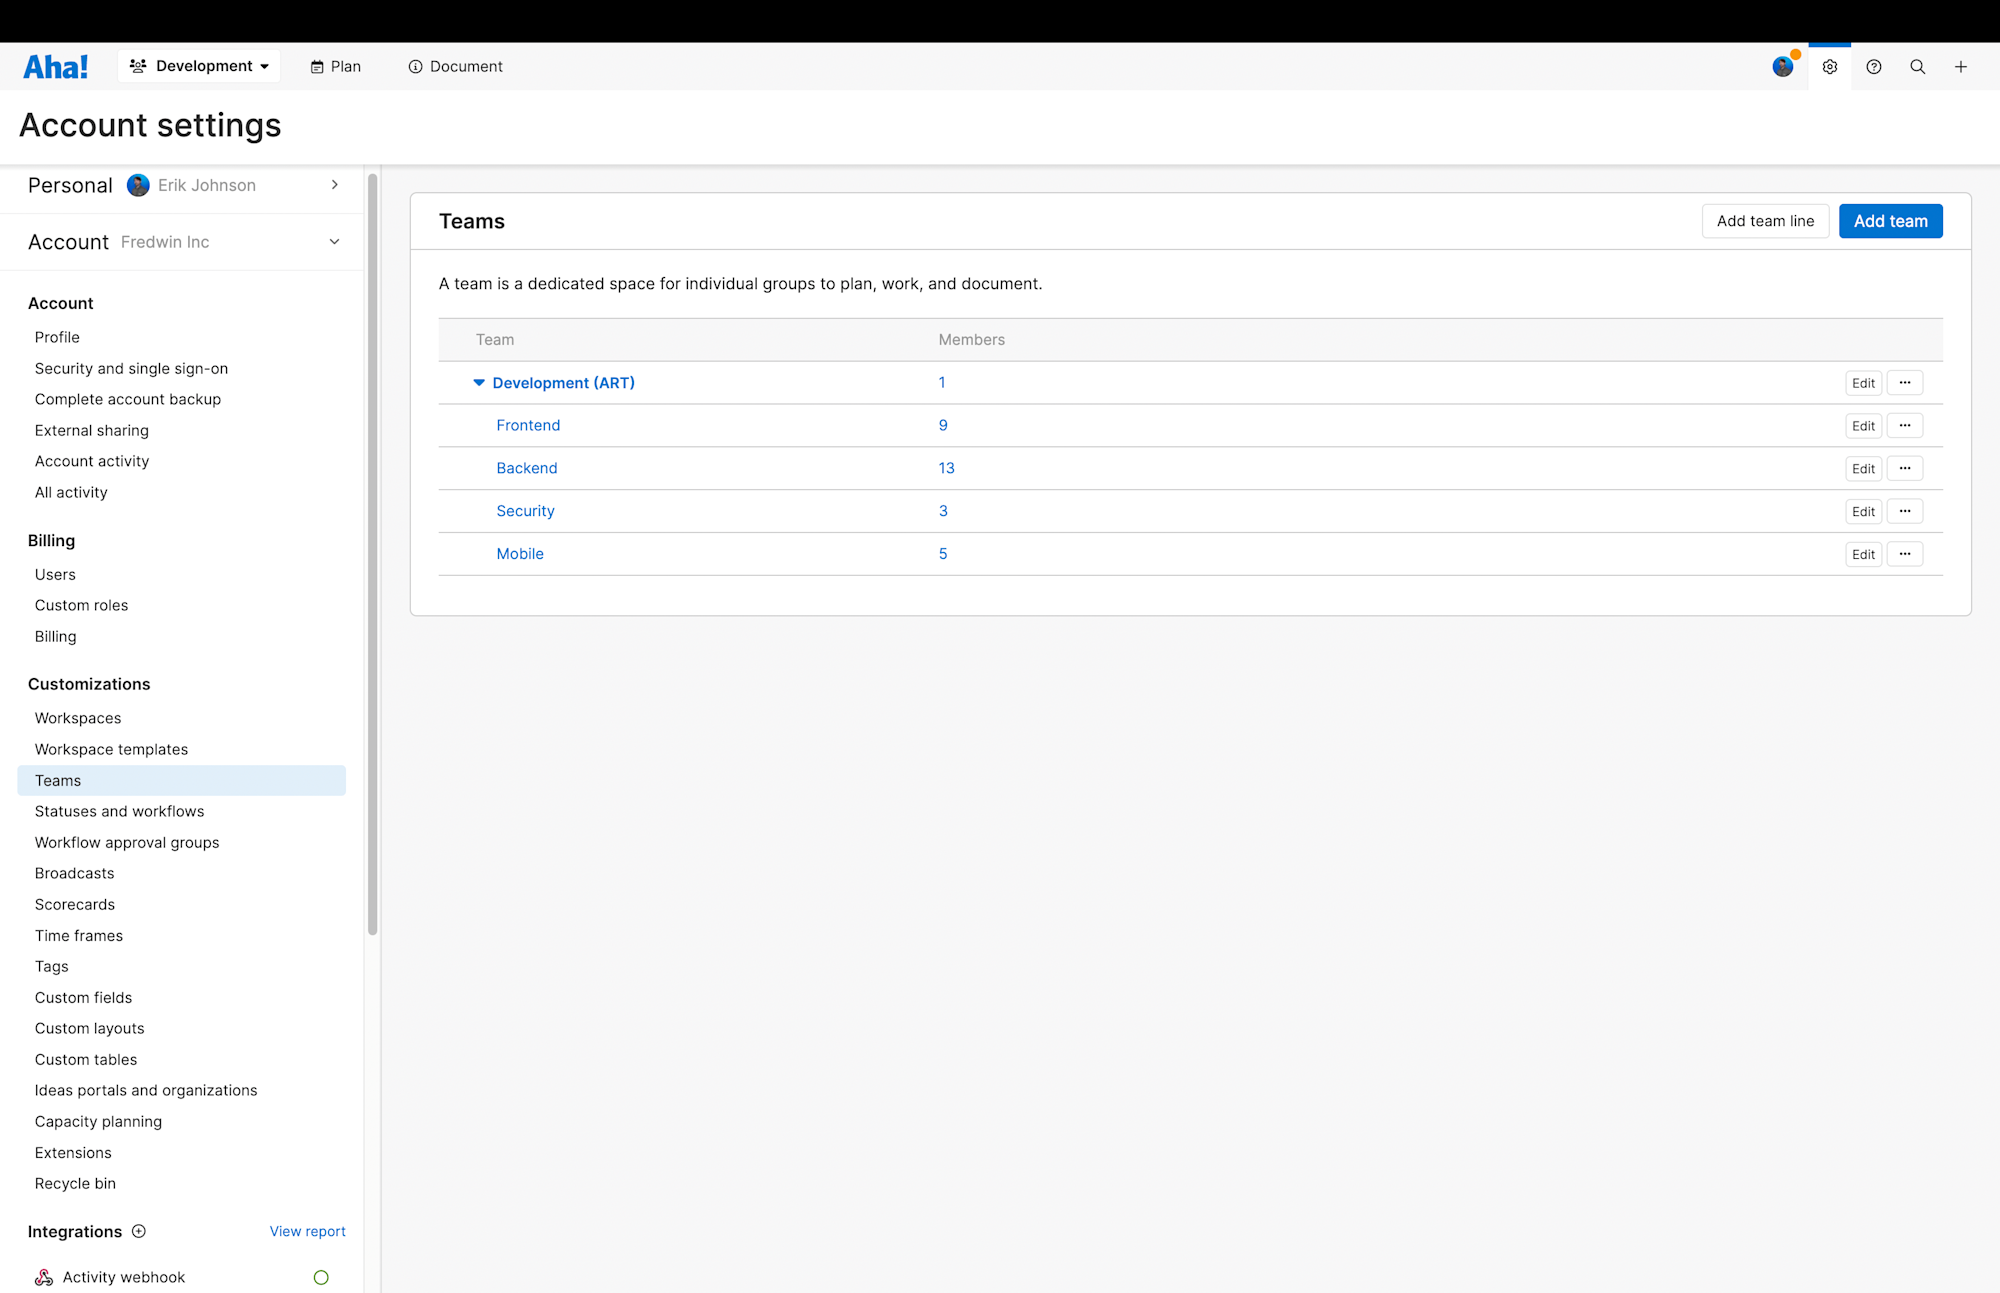Viewport: 2000px width, 1293px height.
Task: Expand the Personal Erik Johnson section
Action: pyautogui.click(x=334, y=185)
